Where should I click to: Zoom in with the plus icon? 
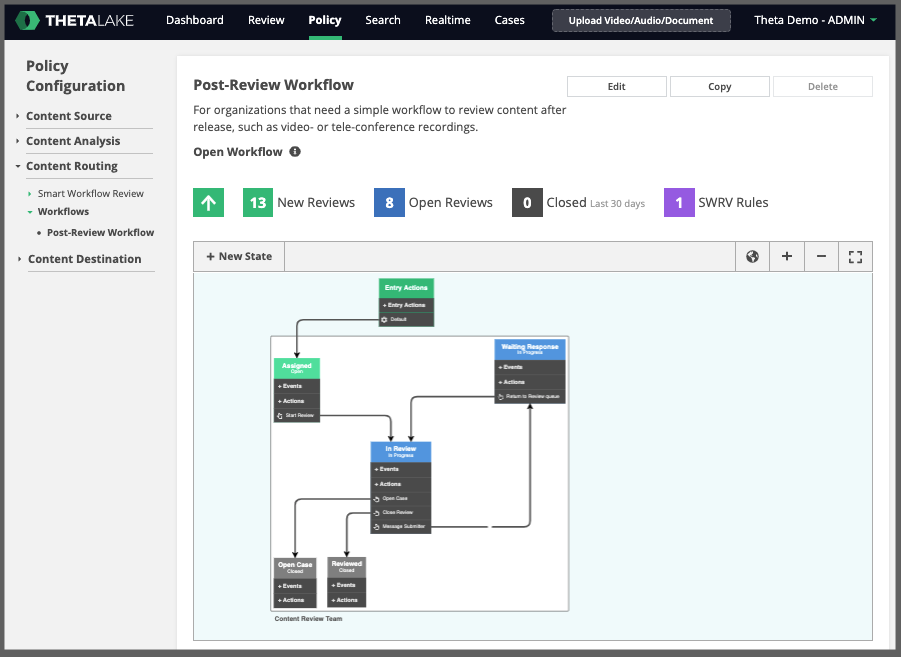click(787, 256)
